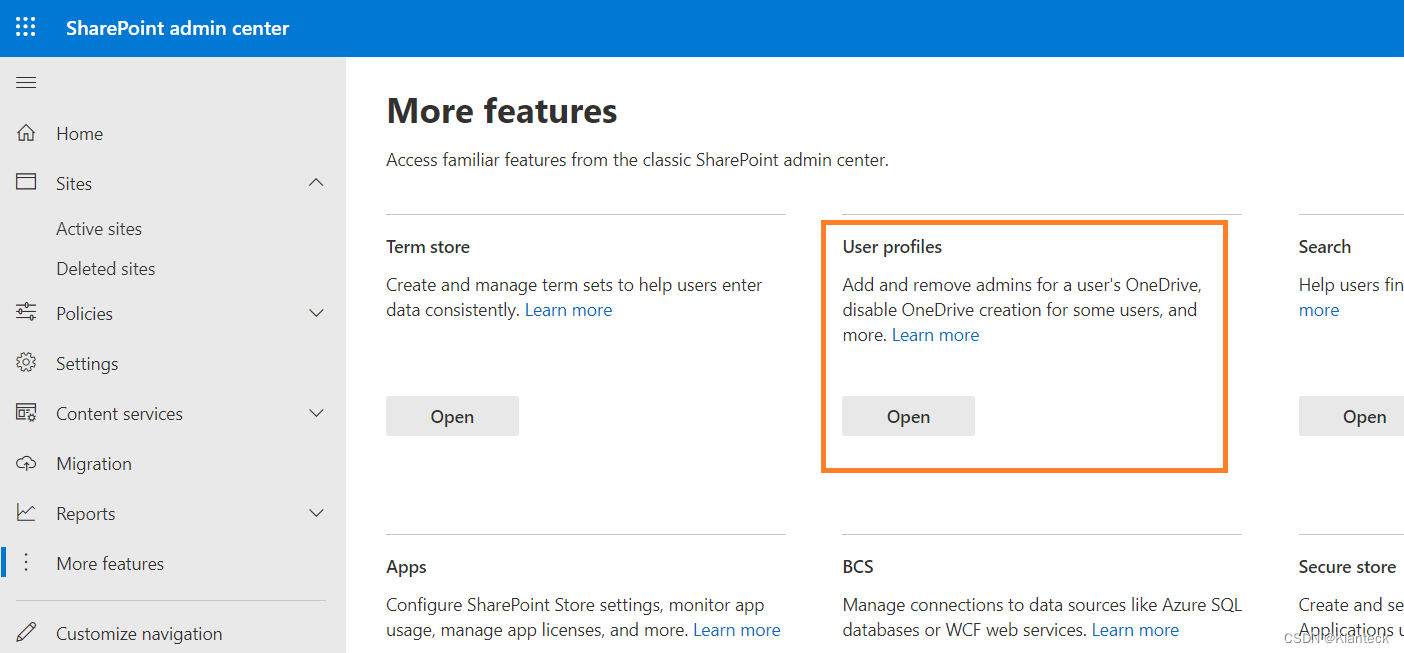Viewport: 1404px width, 653px height.
Task: Open the Microsoft 365 app launcher
Action: 25,27
